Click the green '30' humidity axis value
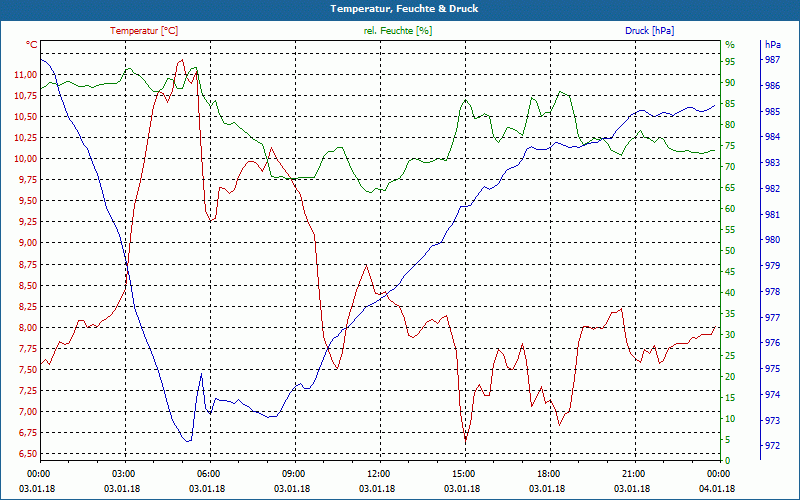Image resolution: width=800 pixels, height=500 pixels. tap(730, 335)
